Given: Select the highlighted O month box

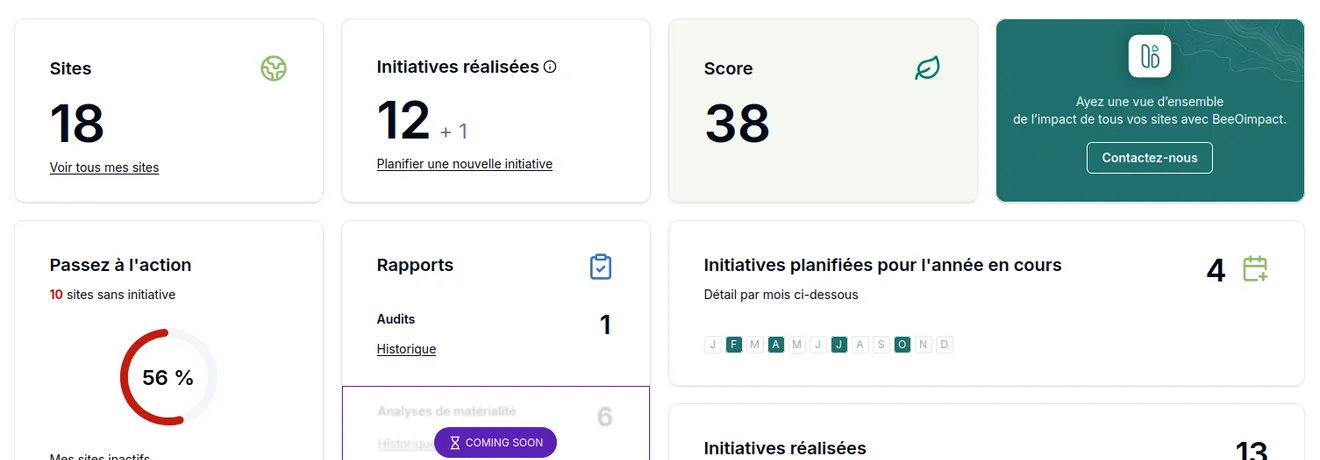Looking at the screenshot, I should click(x=902, y=345).
